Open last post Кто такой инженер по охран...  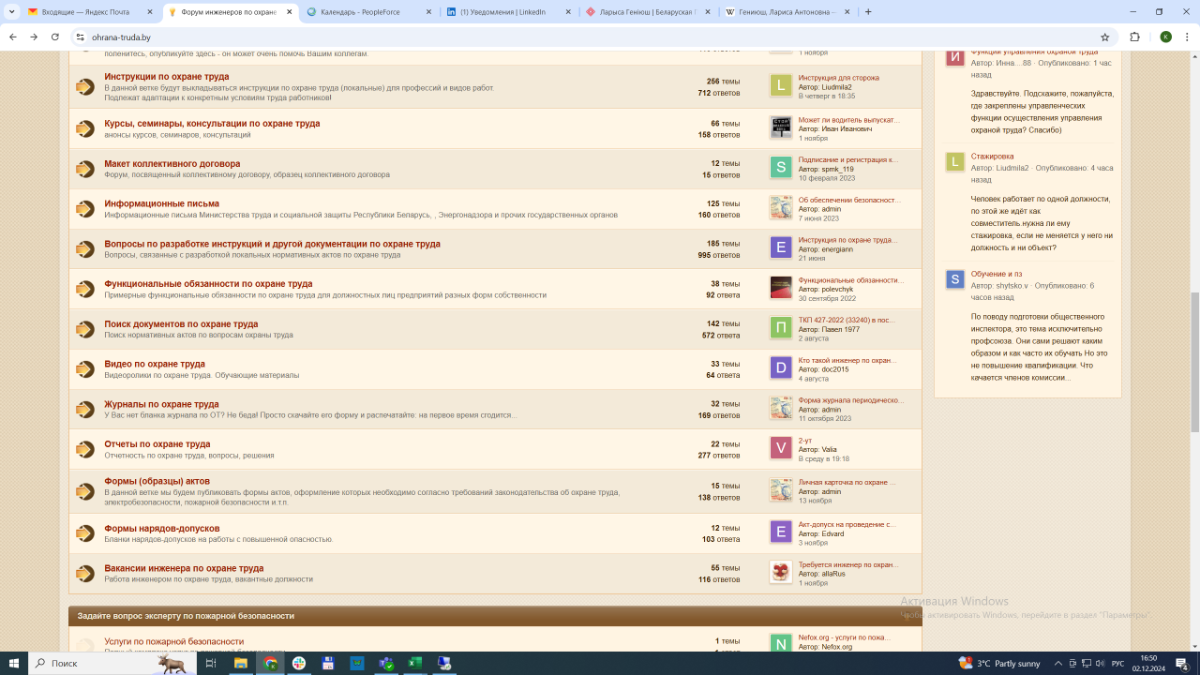(847, 360)
